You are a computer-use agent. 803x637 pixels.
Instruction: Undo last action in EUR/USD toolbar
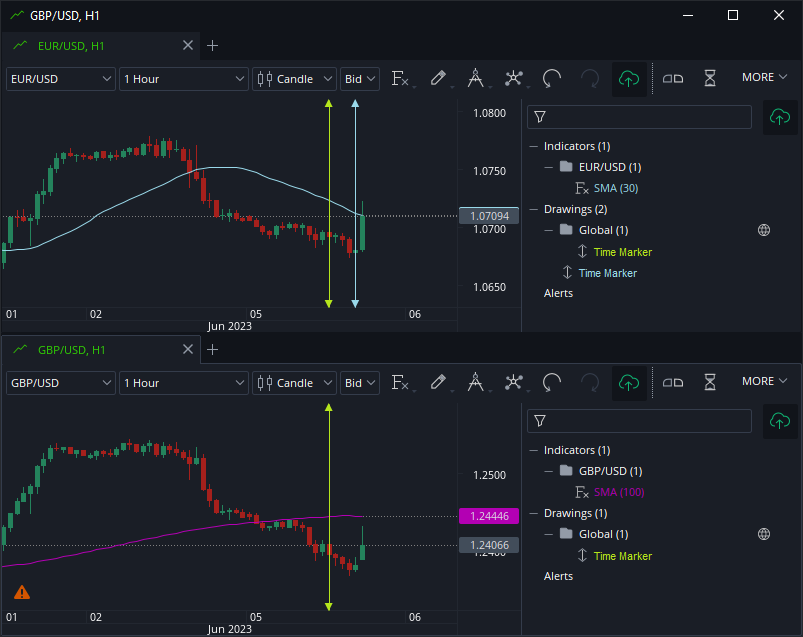coord(552,79)
